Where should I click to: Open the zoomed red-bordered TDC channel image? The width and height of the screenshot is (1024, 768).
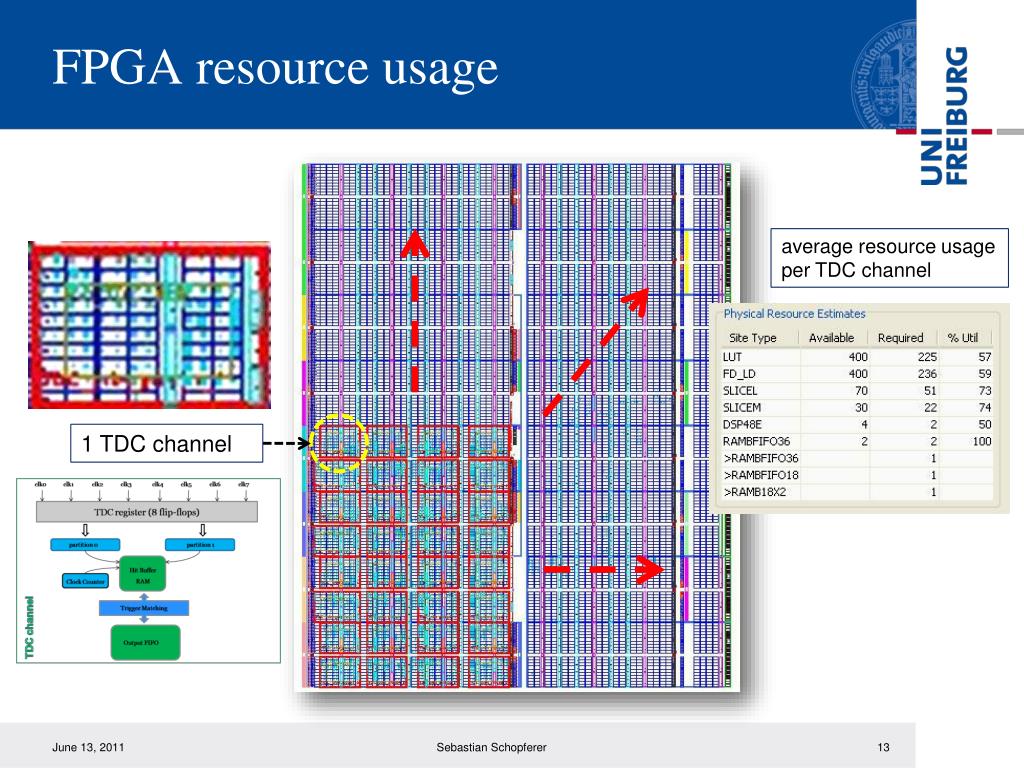pyautogui.click(x=149, y=325)
